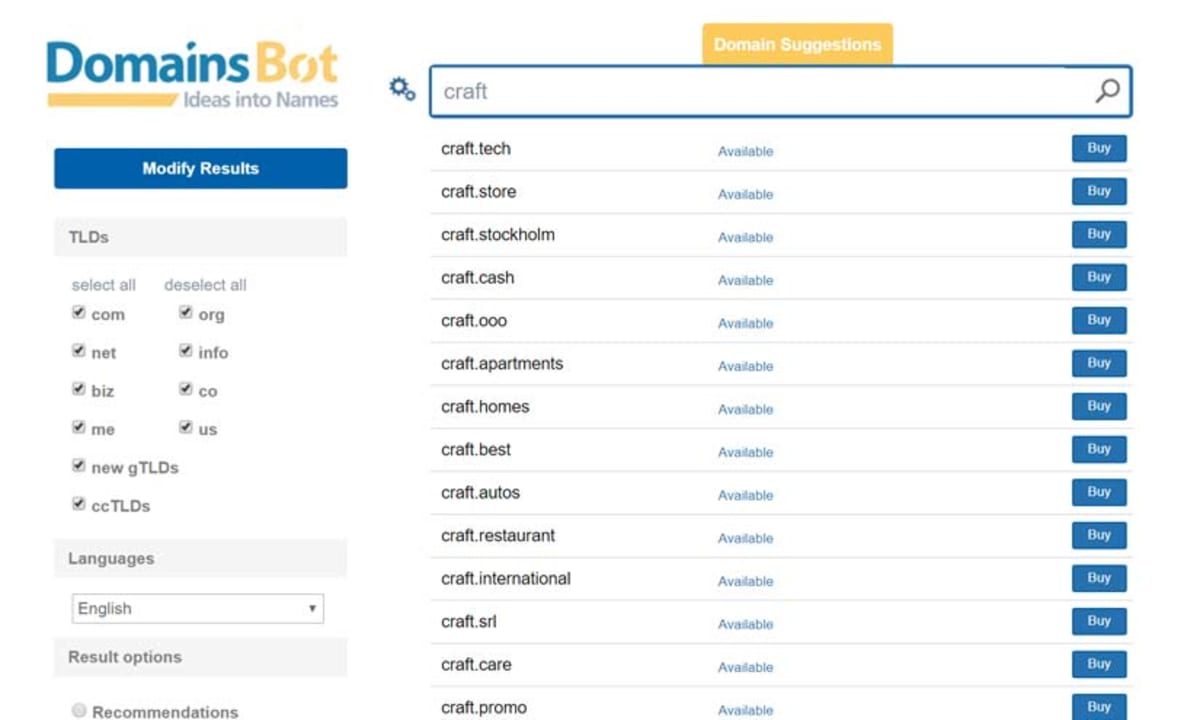Buy the craft.apartments domain

pyautogui.click(x=1099, y=363)
